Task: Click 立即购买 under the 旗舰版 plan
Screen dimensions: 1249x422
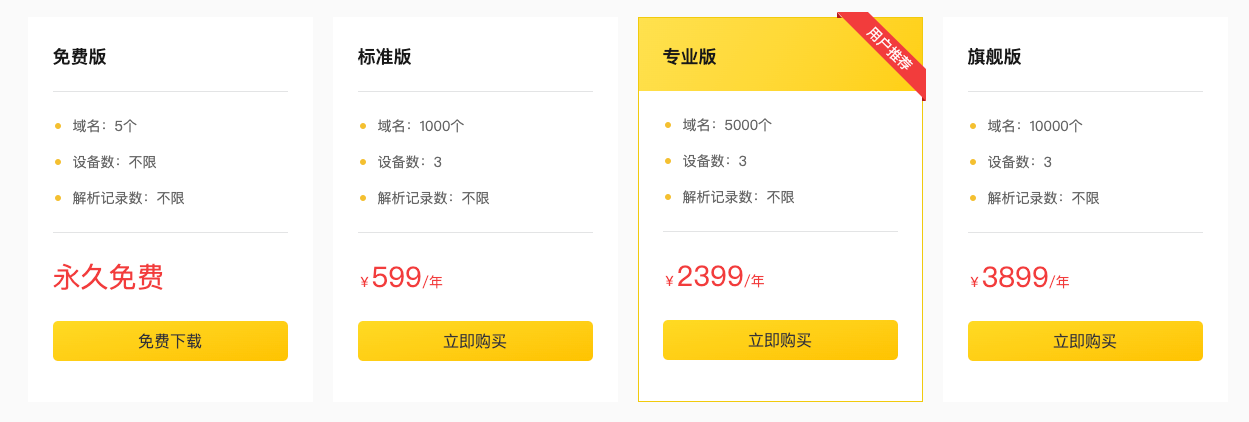Action: click(1085, 341)
